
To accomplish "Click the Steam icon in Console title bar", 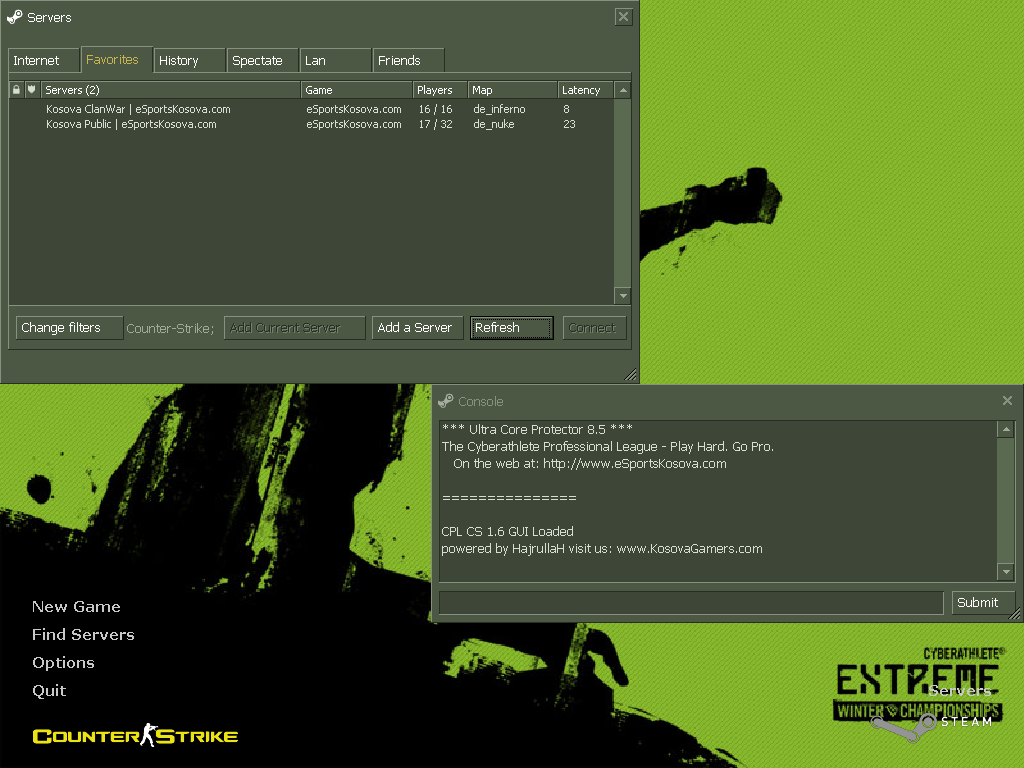I will click(x=446, y=401).
